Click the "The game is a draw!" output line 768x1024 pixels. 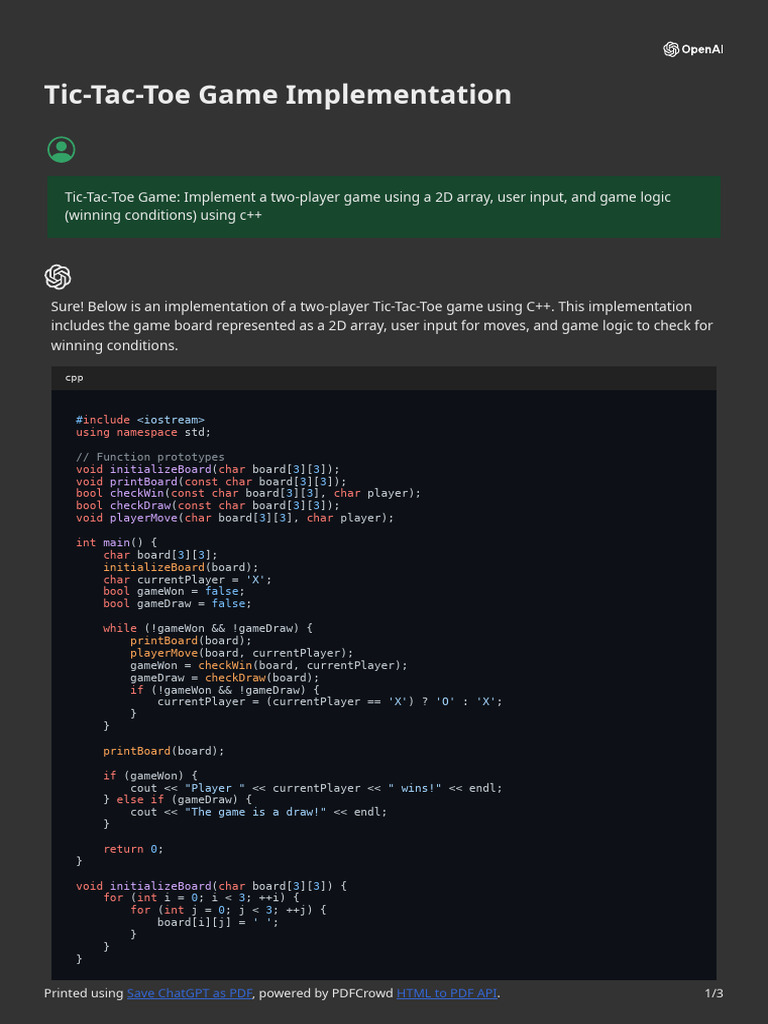(x=258, y=812)
